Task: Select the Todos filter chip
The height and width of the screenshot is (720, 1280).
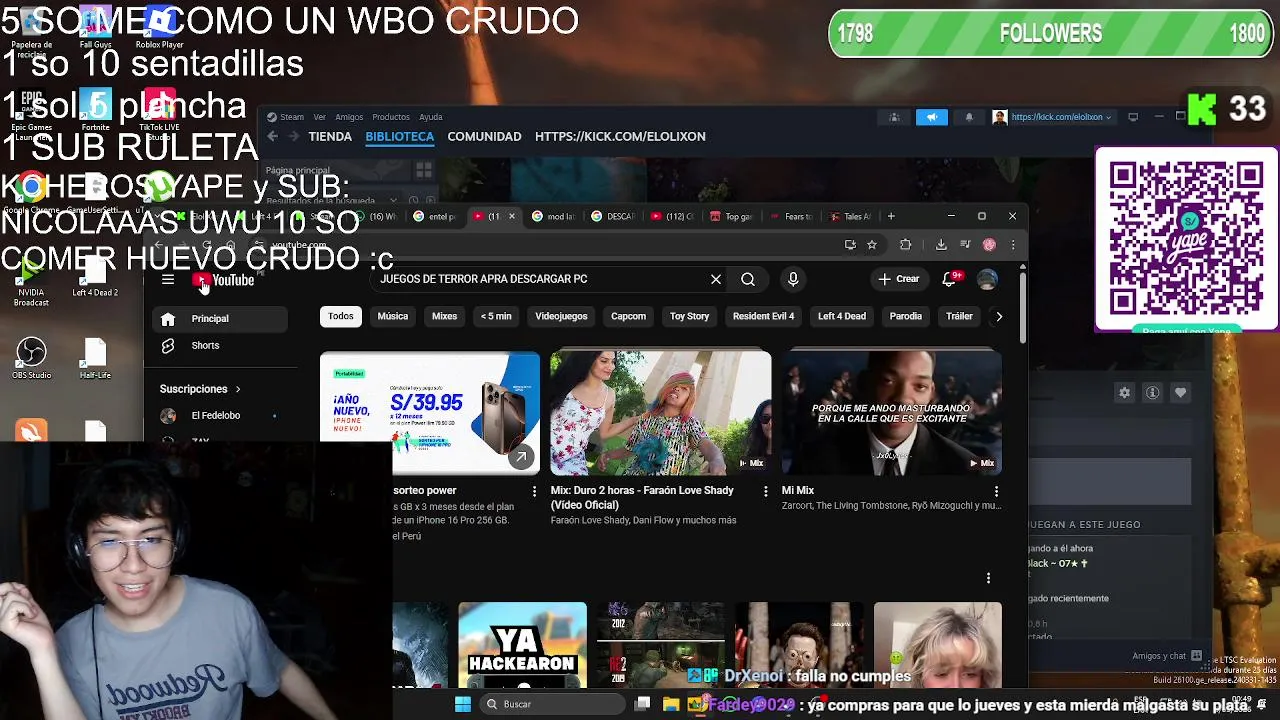Action: 341,316
